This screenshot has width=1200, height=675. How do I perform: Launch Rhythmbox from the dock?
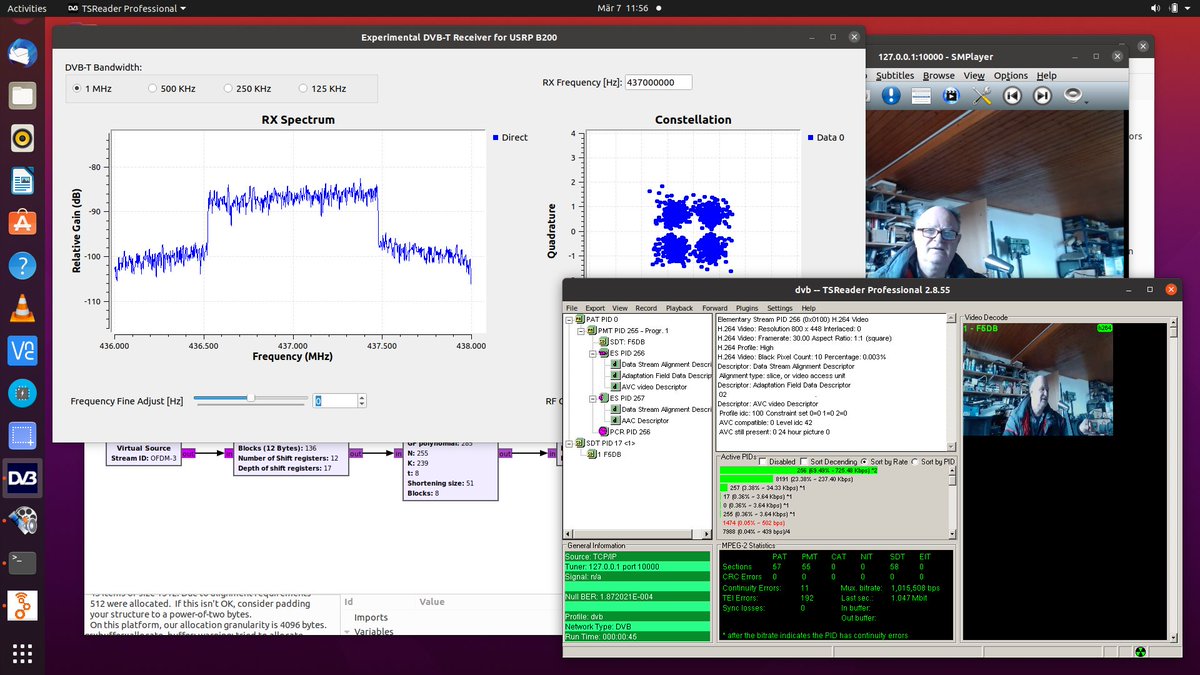(22, 138)
